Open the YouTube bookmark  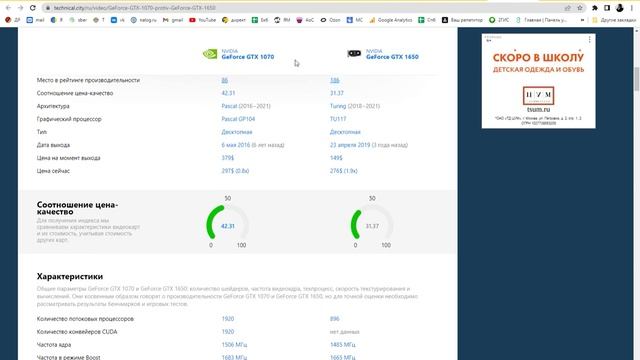(x=202, y=20)
